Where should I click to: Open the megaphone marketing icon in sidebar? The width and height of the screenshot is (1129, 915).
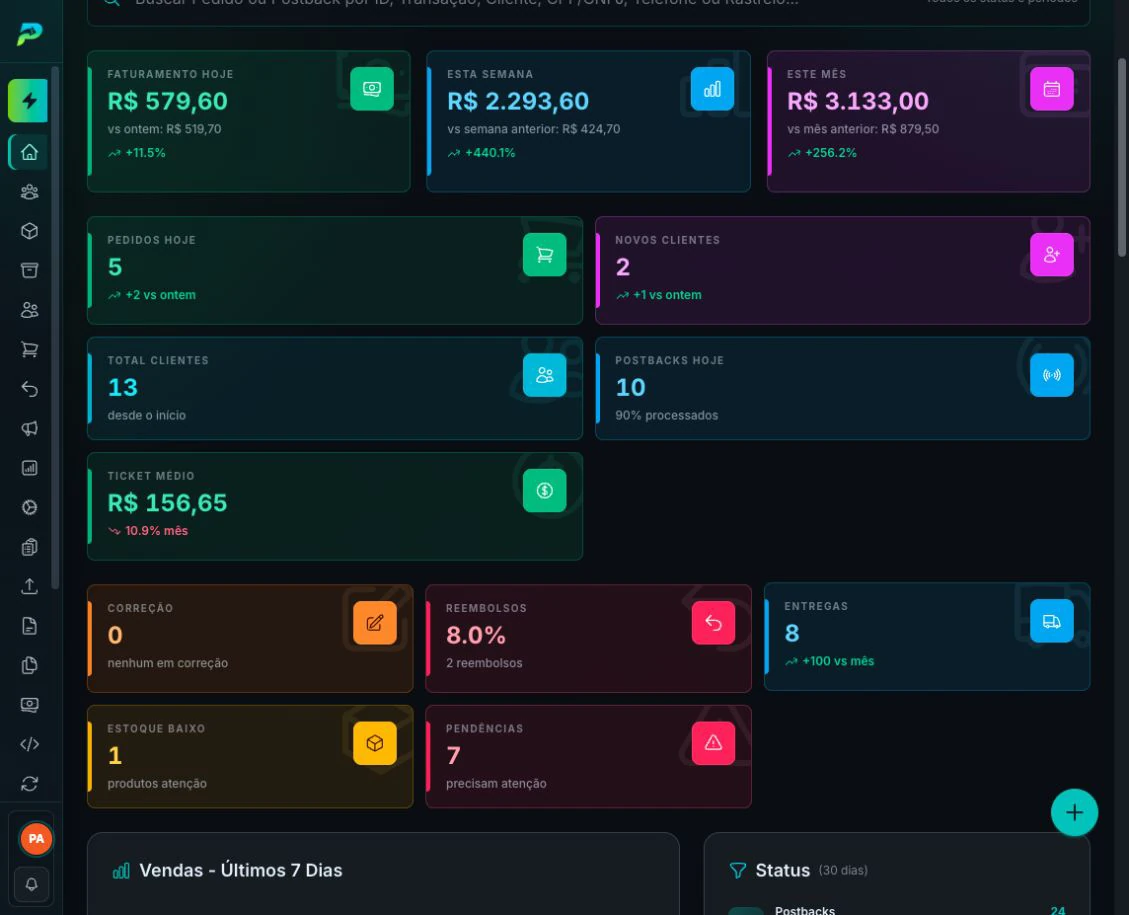tap(29, 428)
